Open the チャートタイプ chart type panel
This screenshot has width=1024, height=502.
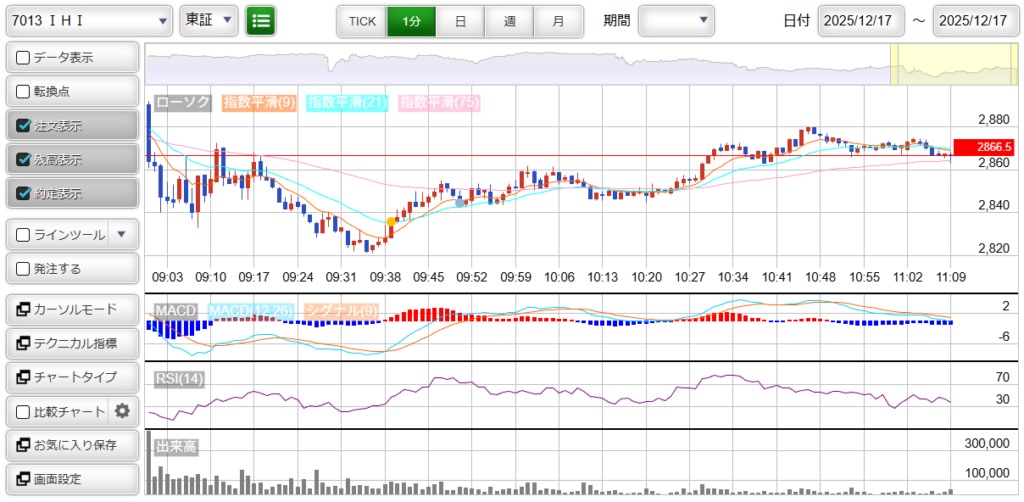[x=70, y=377]
